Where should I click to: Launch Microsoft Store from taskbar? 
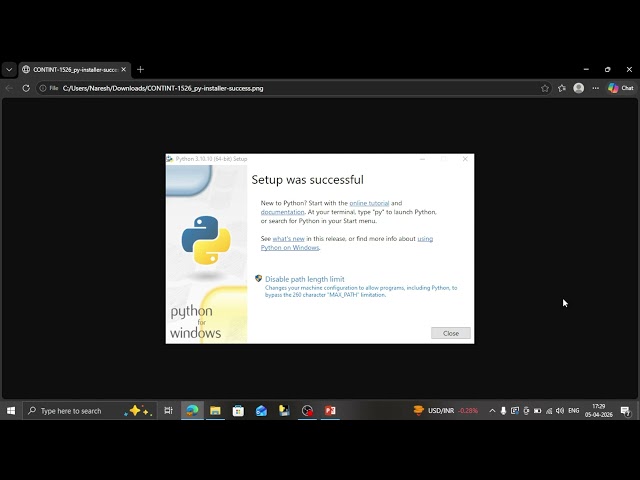click(x=238, y=411)
